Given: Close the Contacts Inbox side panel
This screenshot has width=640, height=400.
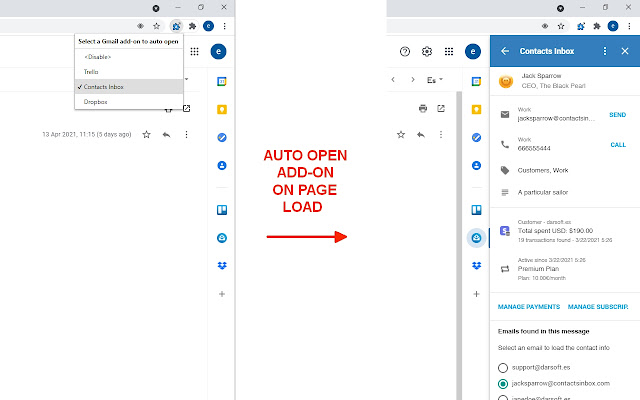Looking at the screenshot, I should point(625,51).
